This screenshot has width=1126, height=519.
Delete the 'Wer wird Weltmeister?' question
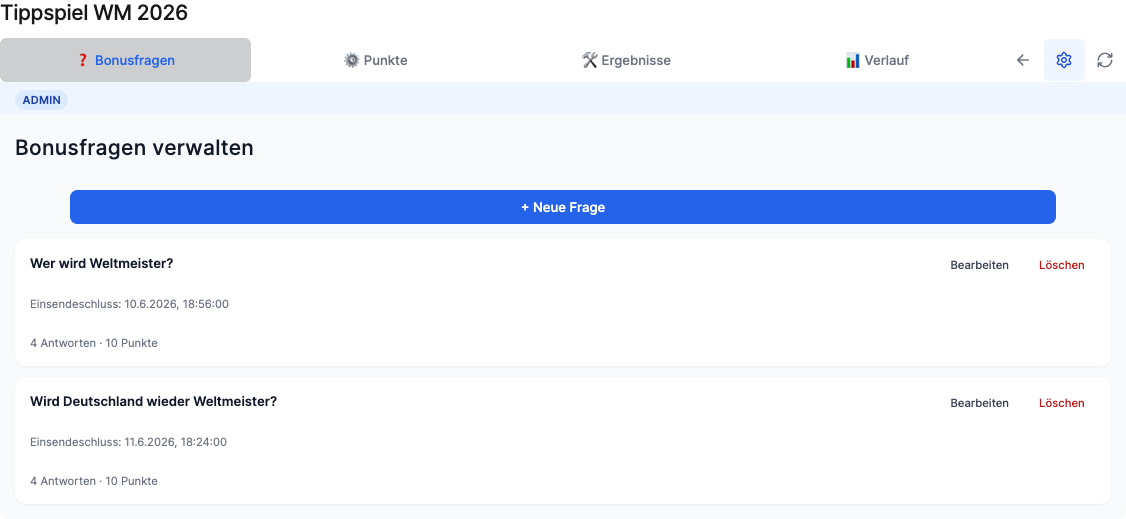[x=1061, y=265]
